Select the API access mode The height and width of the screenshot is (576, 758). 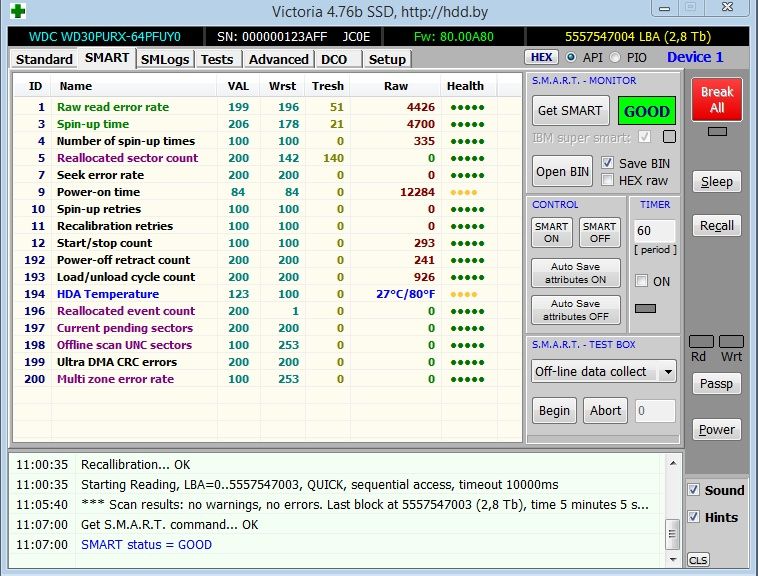pyautogui.click(x=571, y=58)
